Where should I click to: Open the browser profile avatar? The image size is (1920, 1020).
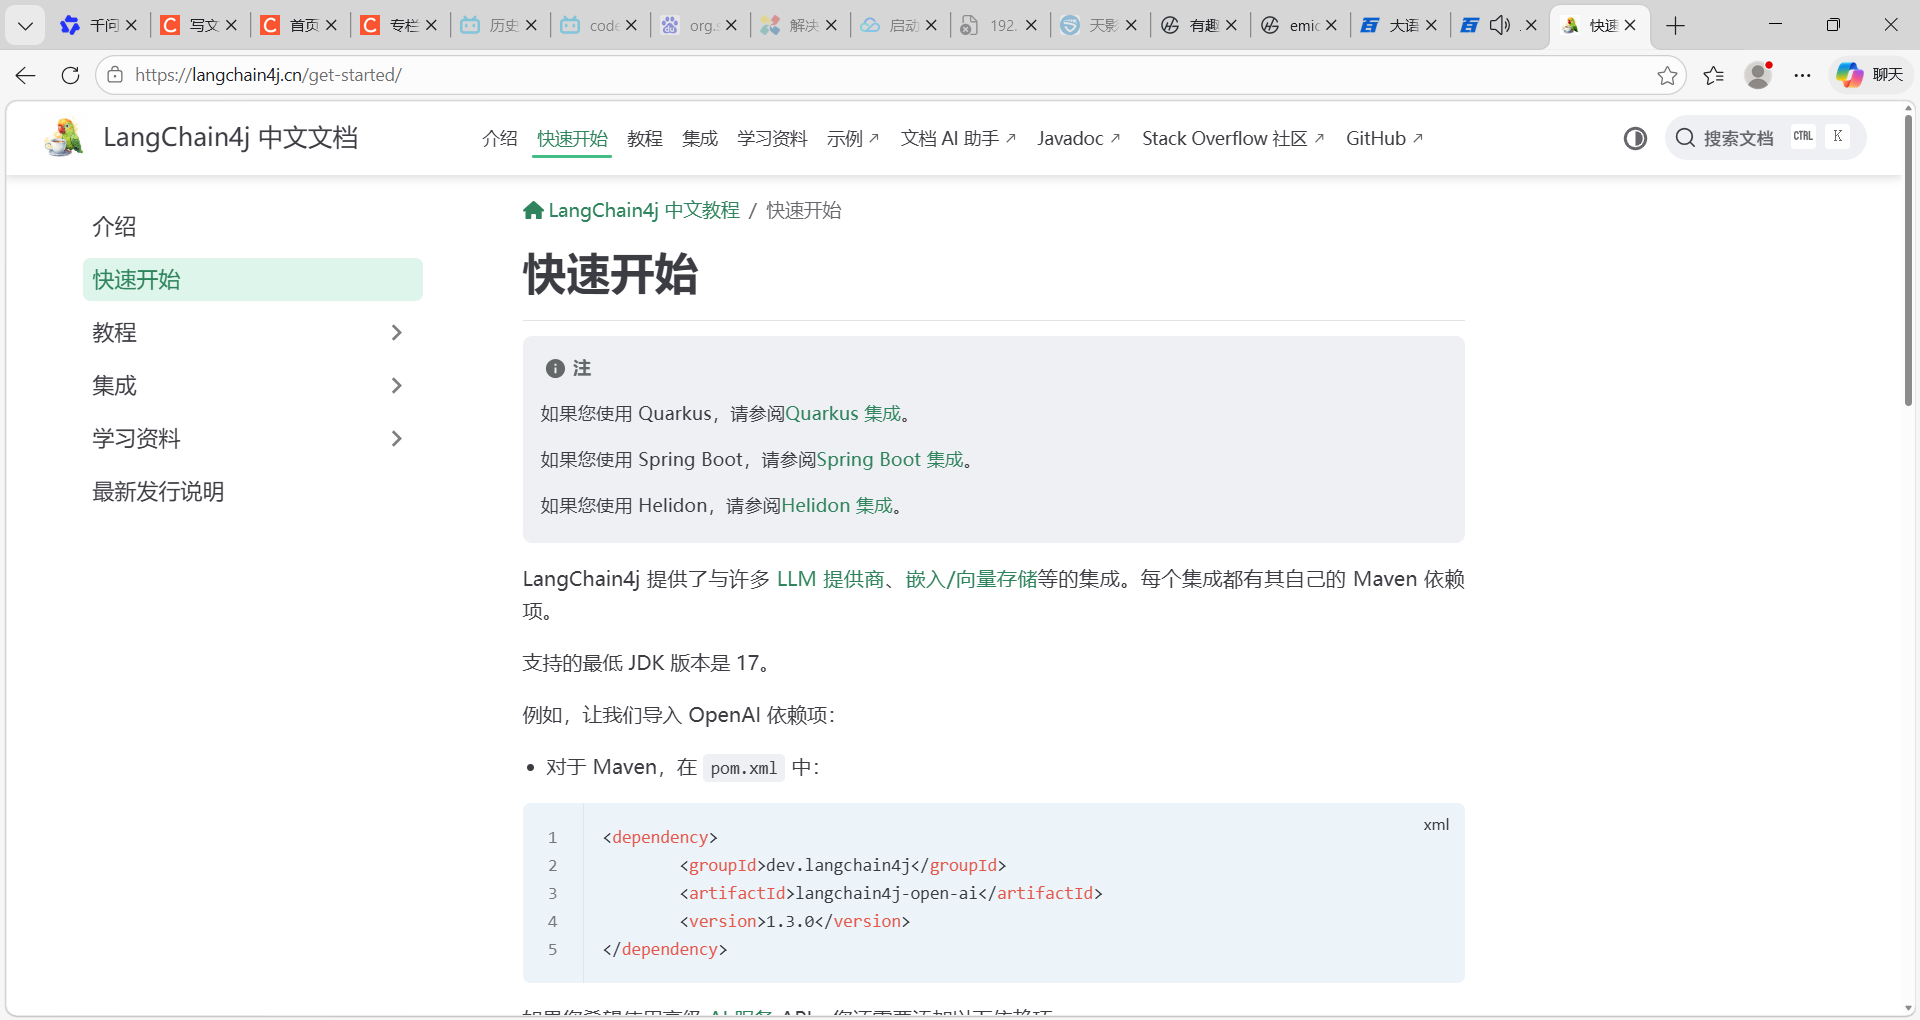click(x=1758, y=75)
